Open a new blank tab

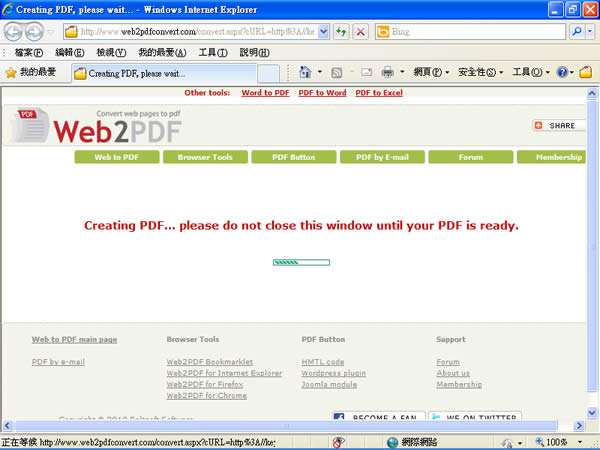pos(268,73)
